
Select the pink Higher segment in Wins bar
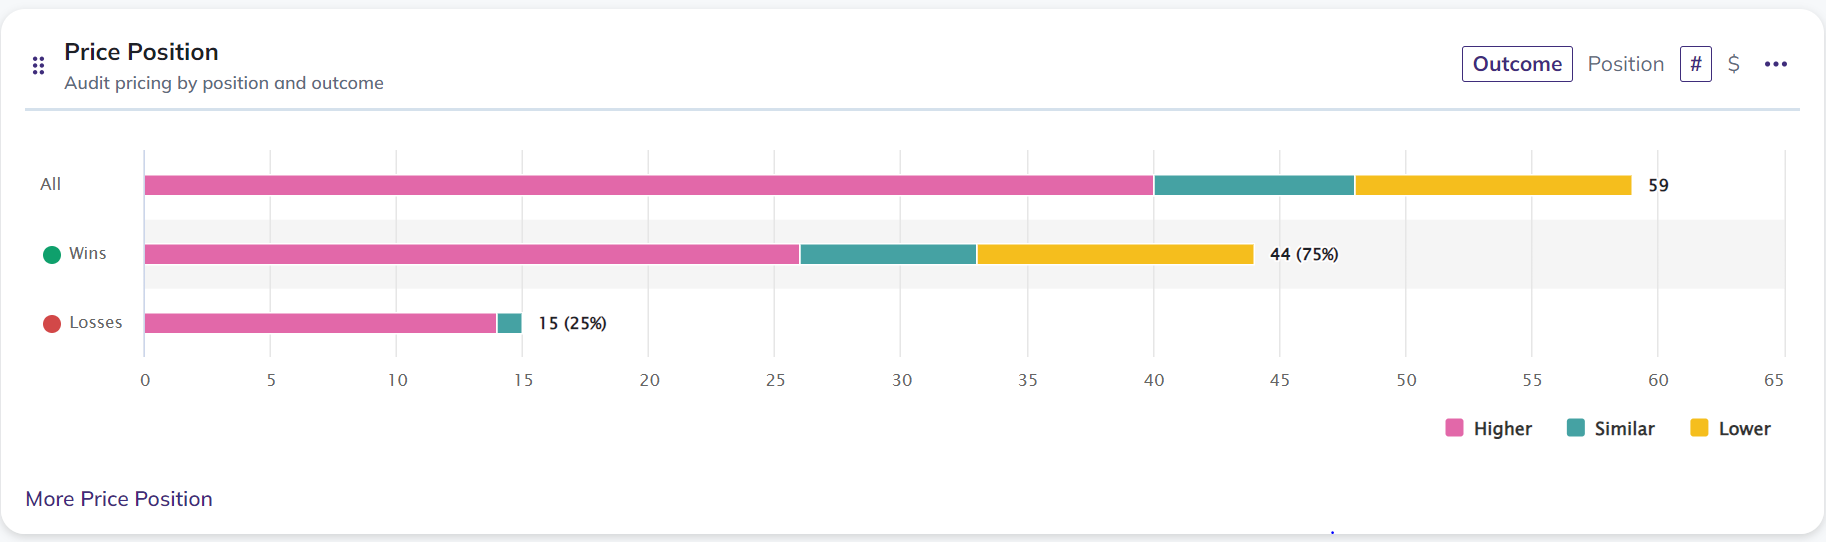tap(472, 254)
